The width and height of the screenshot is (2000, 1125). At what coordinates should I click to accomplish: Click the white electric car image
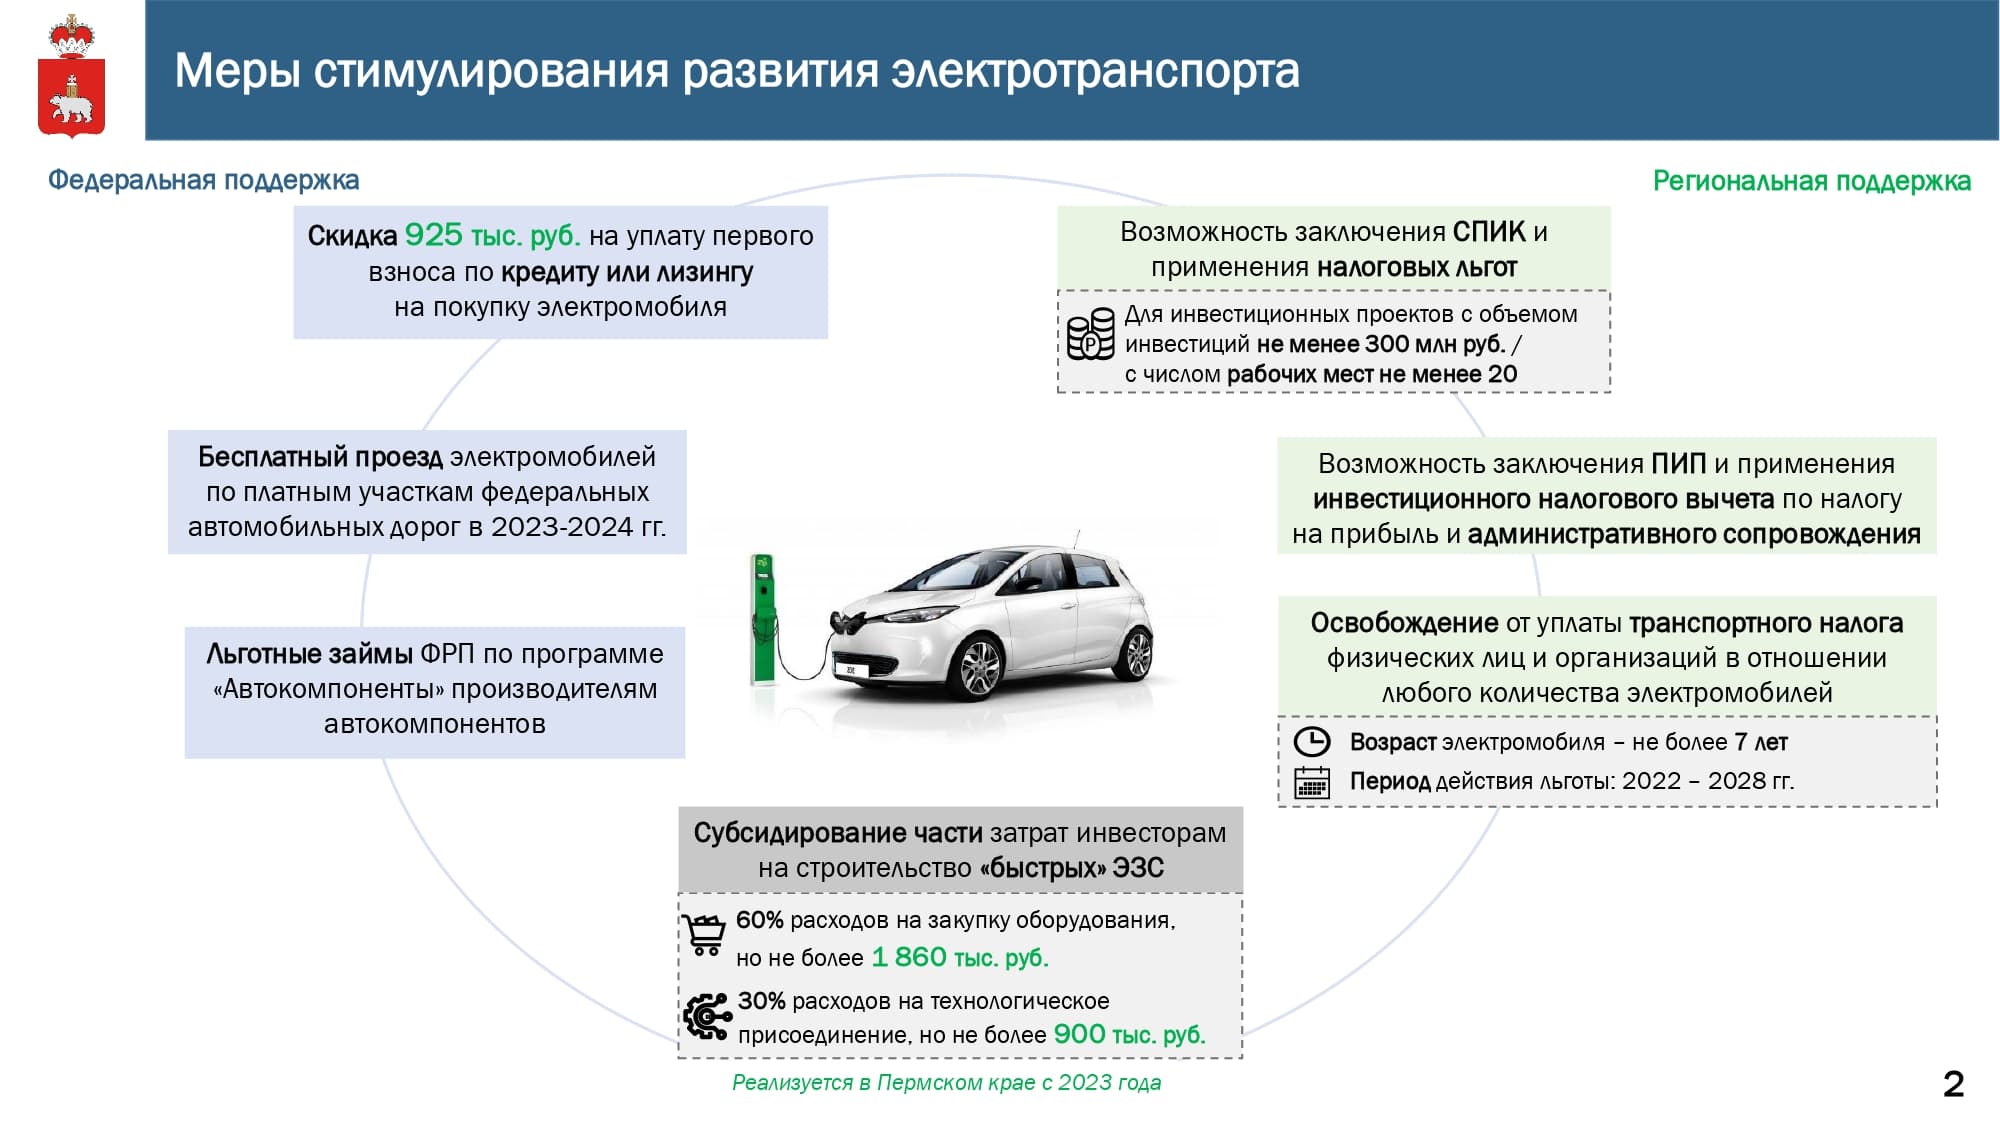pos(1000,620)
